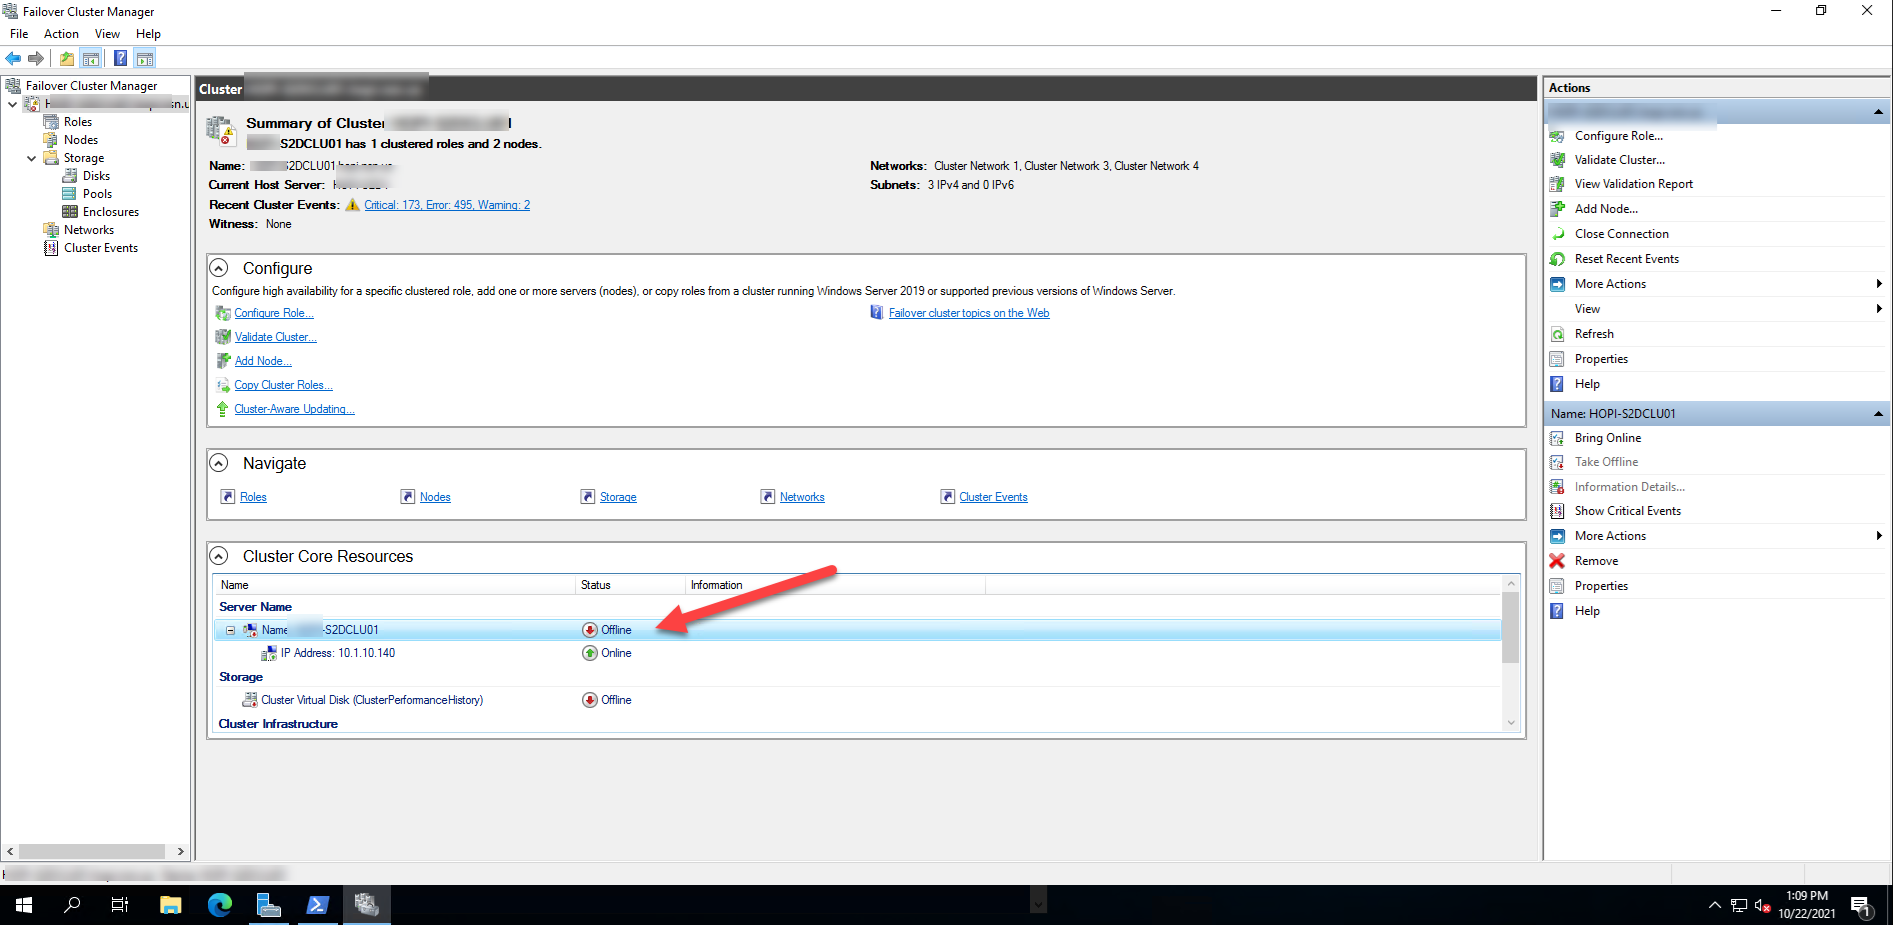Collapse the Cluster Core Resources section
The width and height of the screenshot is (1893, 925).
[x=218, y=556]
